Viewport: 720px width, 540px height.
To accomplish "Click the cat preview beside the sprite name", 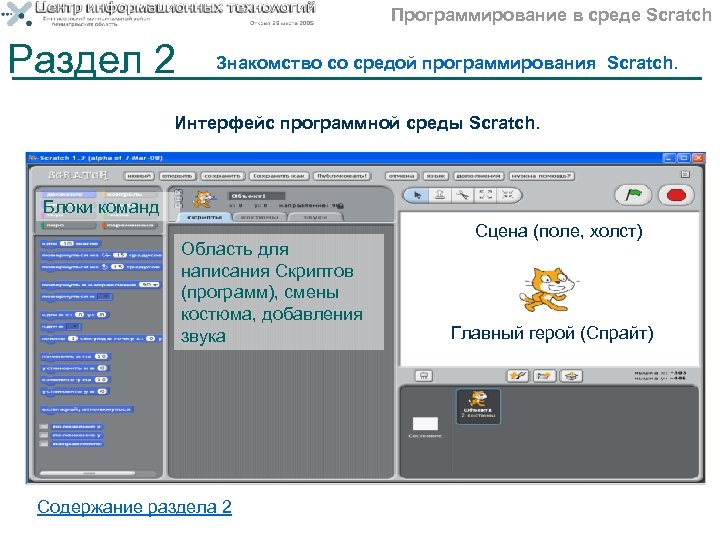I will (202, 200).
